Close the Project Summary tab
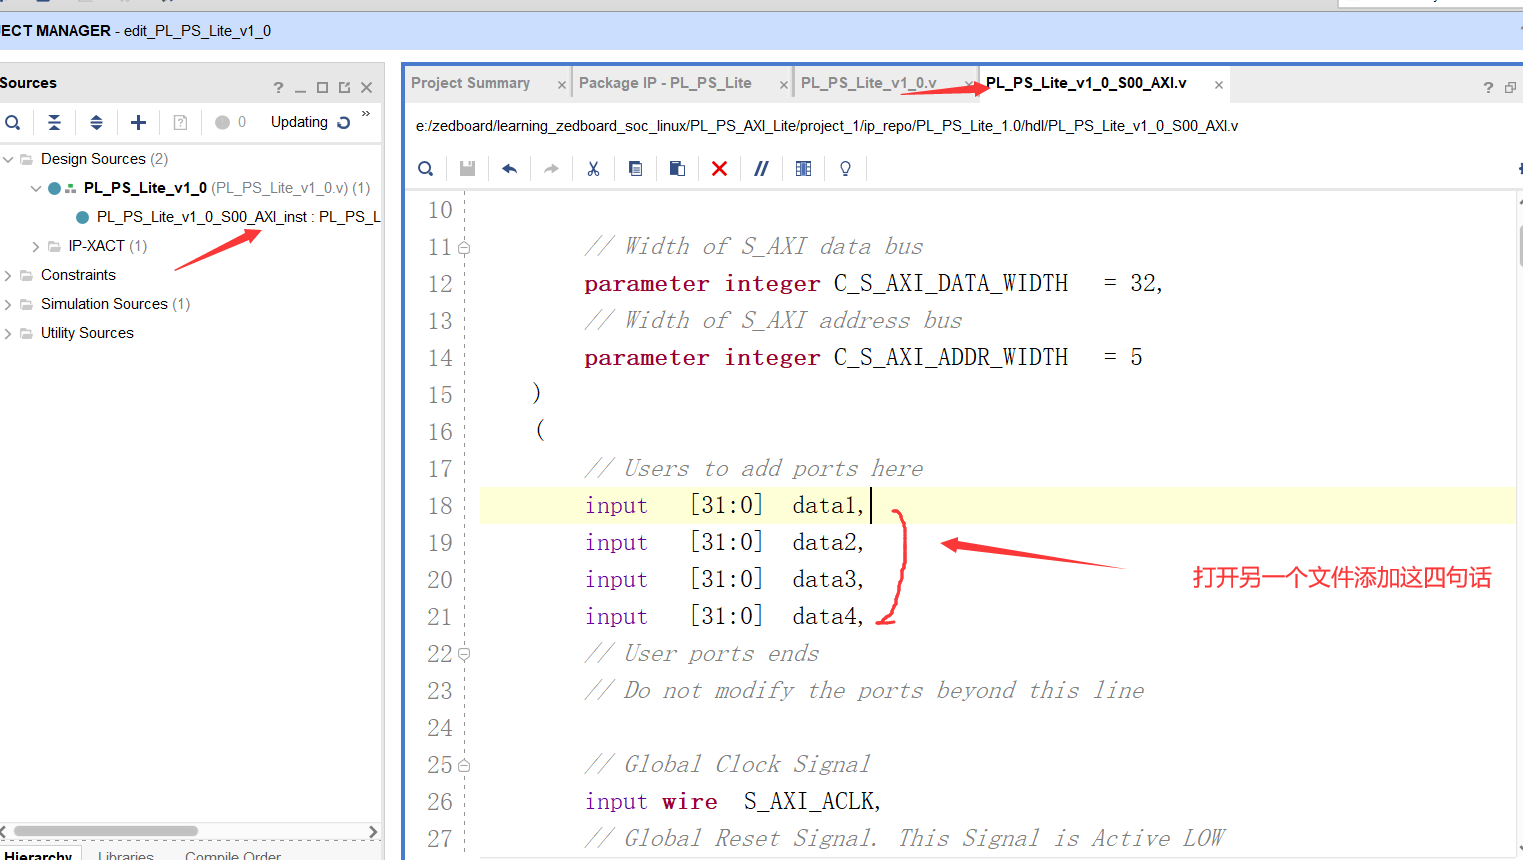1523x860 pixels. click(x=562, y=85)
